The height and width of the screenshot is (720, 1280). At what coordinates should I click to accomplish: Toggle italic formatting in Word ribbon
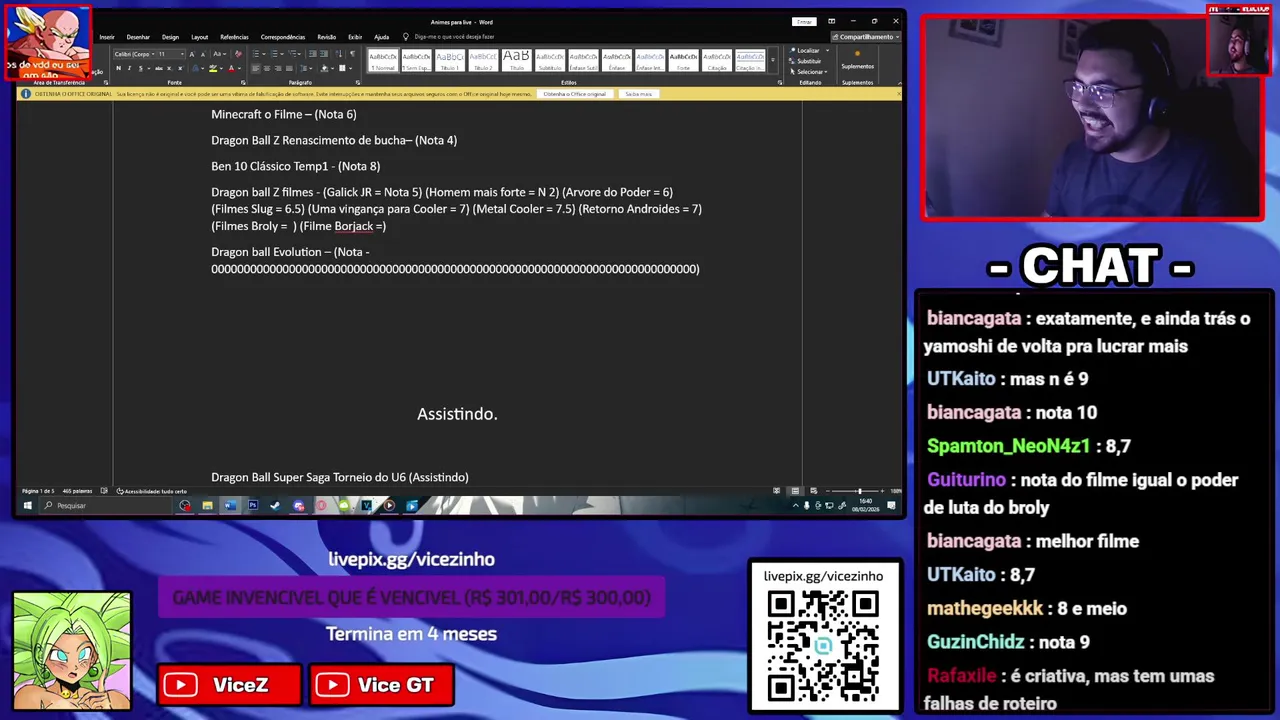pyautogui.click(x=129, y=68)
